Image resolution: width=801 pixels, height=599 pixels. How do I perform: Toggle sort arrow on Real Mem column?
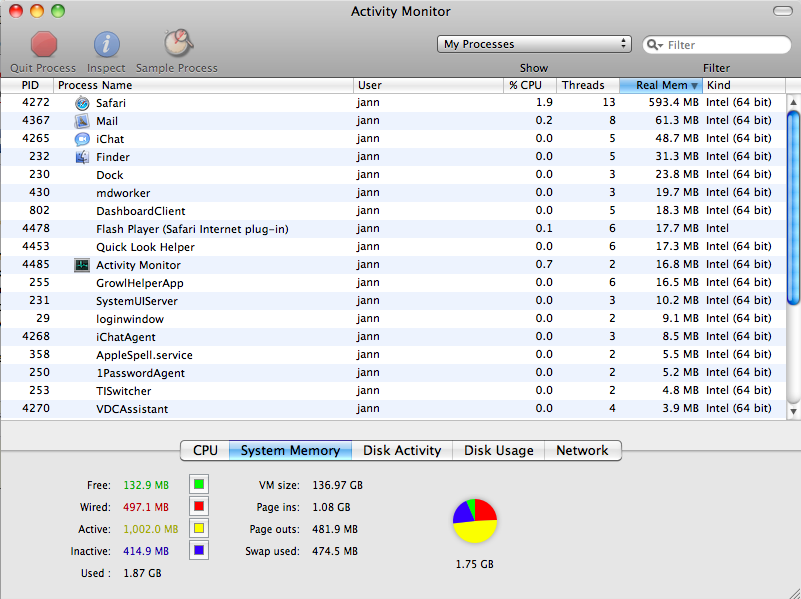694,86
